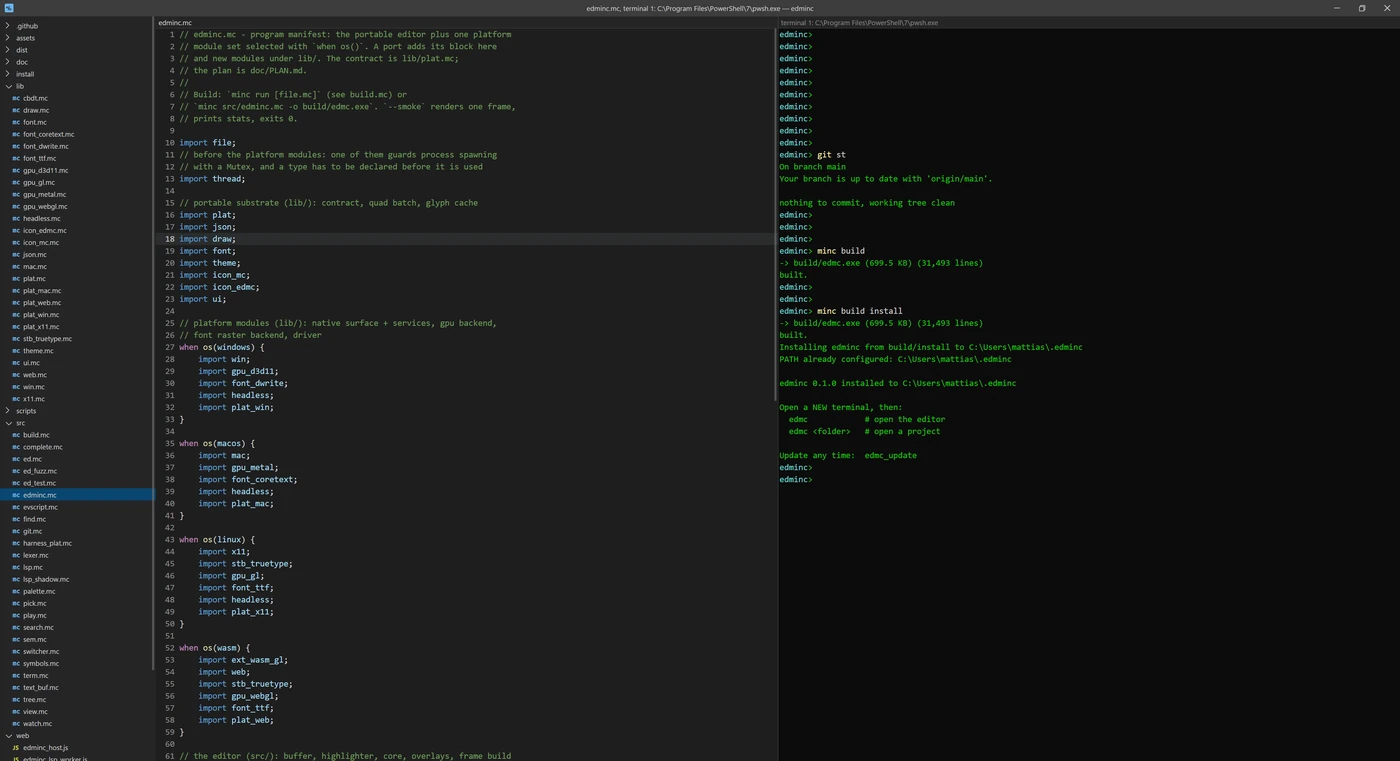
Task: Expand the dist folder chevron
Action: click(x=8, y=50)
